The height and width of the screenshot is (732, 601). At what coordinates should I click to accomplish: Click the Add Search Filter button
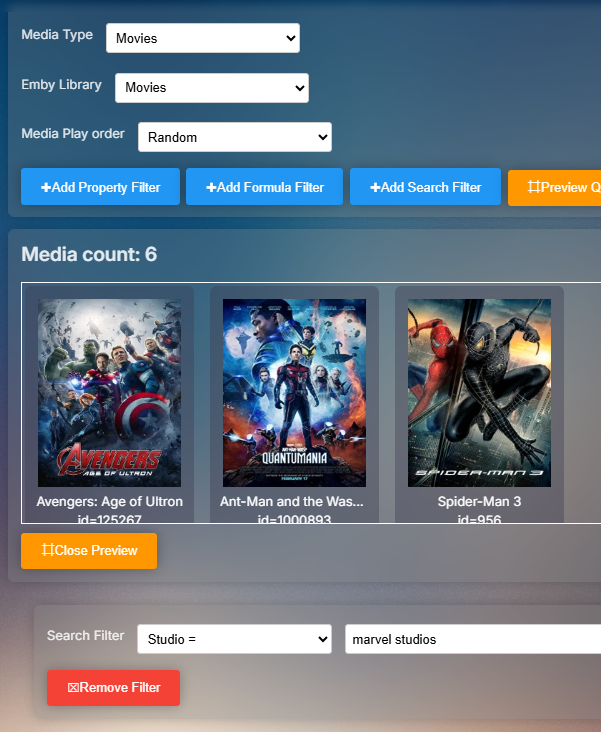click(x=425, y=187)
